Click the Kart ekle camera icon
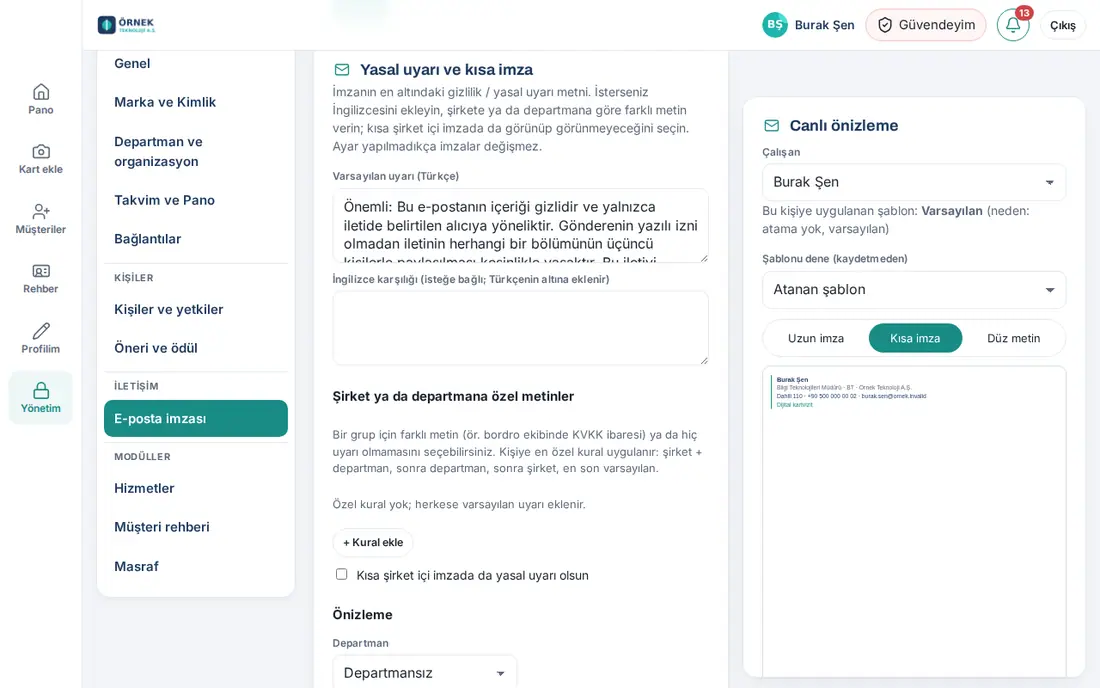The width and height of the screenshot is (1100, 688). (x=41, y=151)
